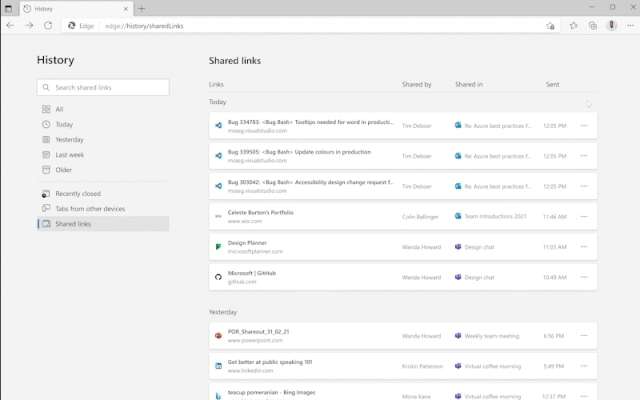Select Last week in the sidebar
The image size is (640, 400).
70,155
